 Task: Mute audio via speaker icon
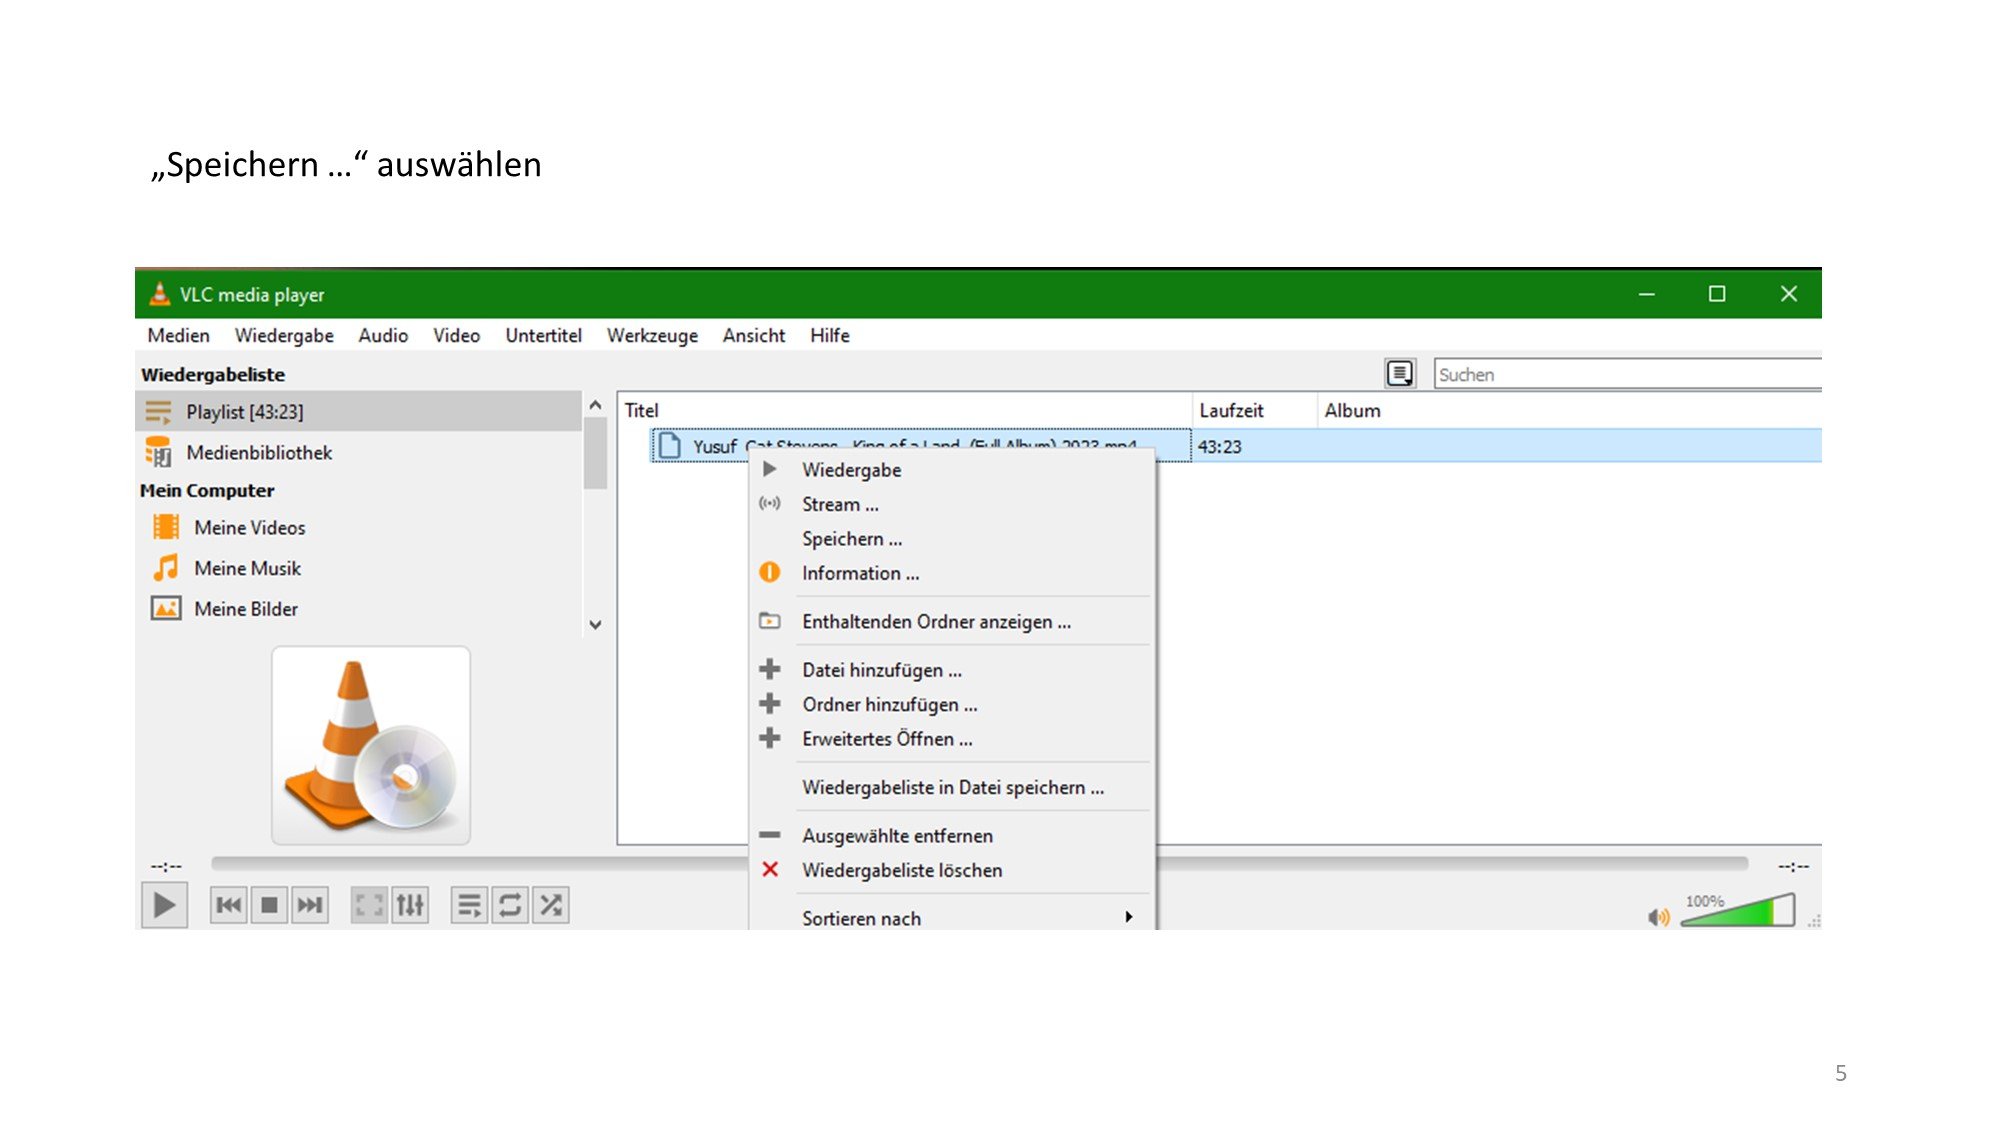click(1658, 917)
